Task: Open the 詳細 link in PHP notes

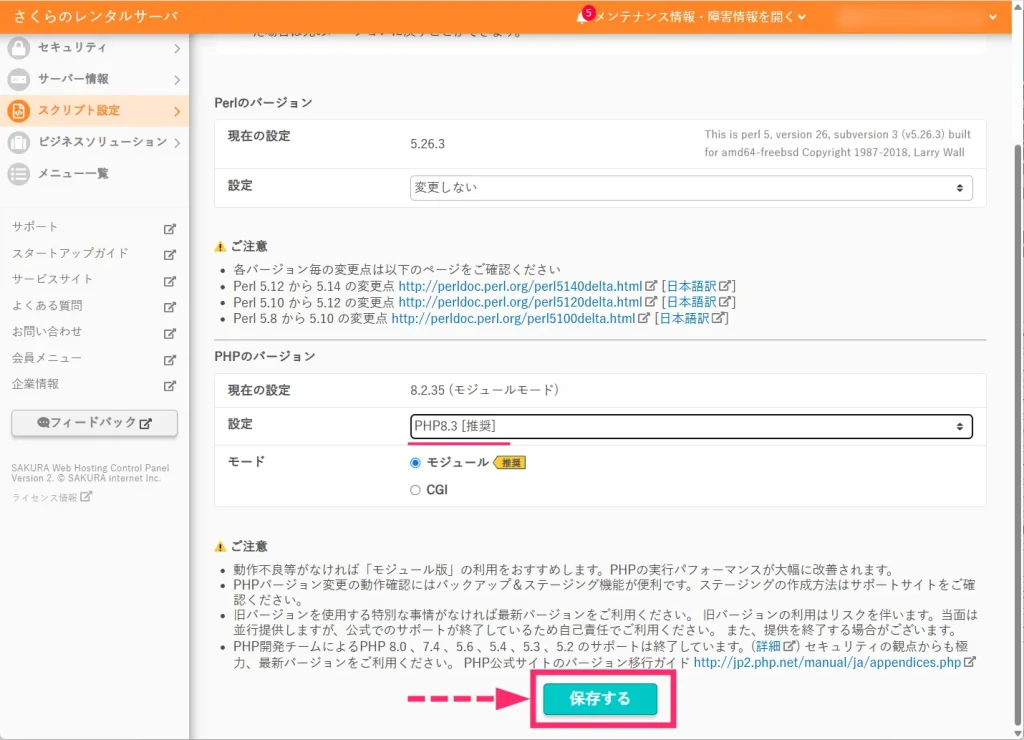Action: 769,646
